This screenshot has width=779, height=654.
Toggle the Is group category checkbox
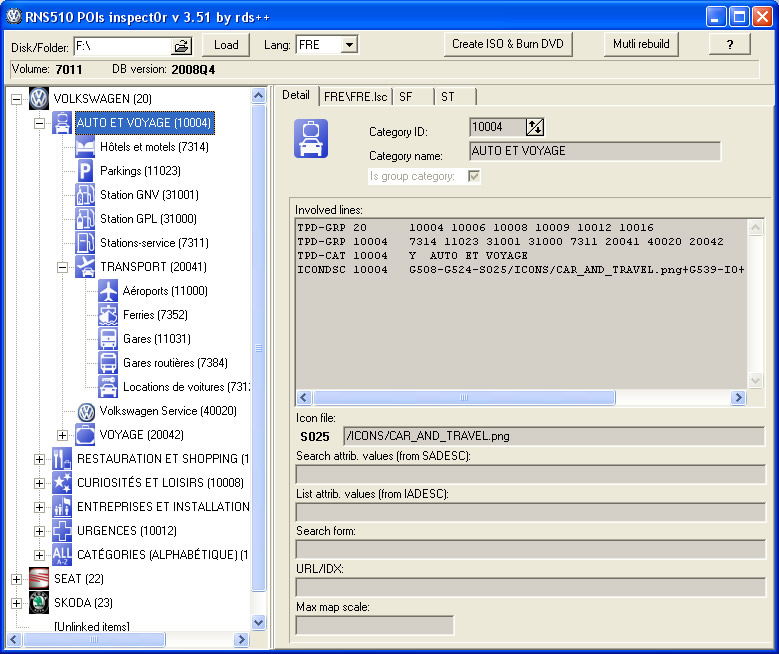click(x=474, y=176)
